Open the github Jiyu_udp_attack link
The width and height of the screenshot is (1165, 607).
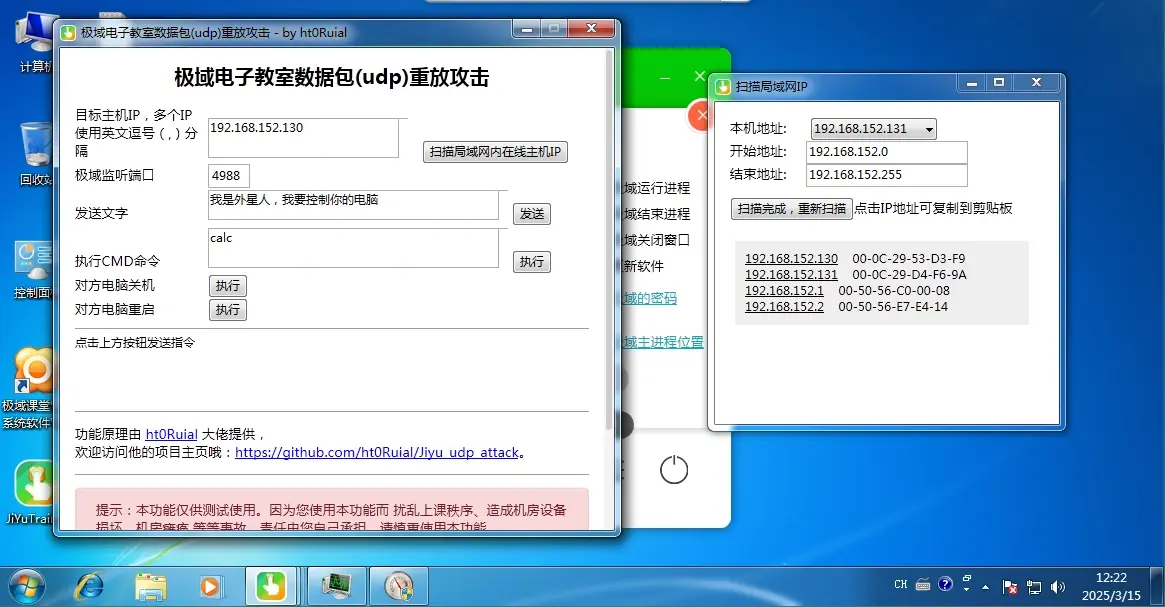tap(377, 452)
